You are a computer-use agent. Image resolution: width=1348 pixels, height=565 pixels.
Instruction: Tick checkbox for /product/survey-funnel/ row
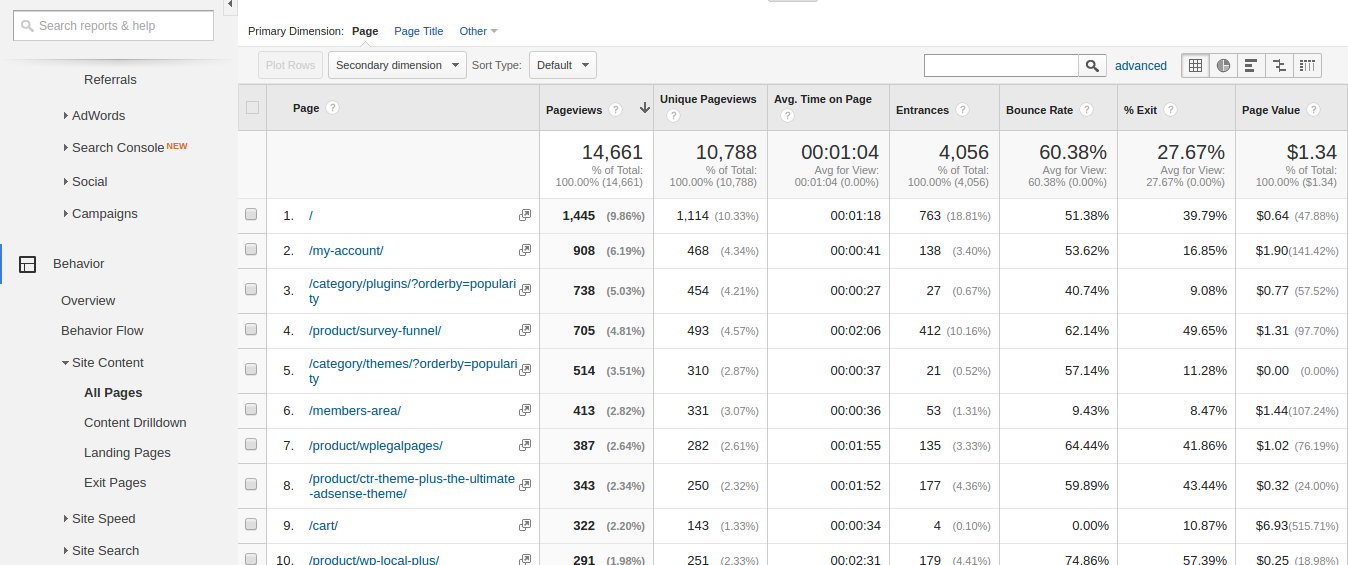(251, 329)
